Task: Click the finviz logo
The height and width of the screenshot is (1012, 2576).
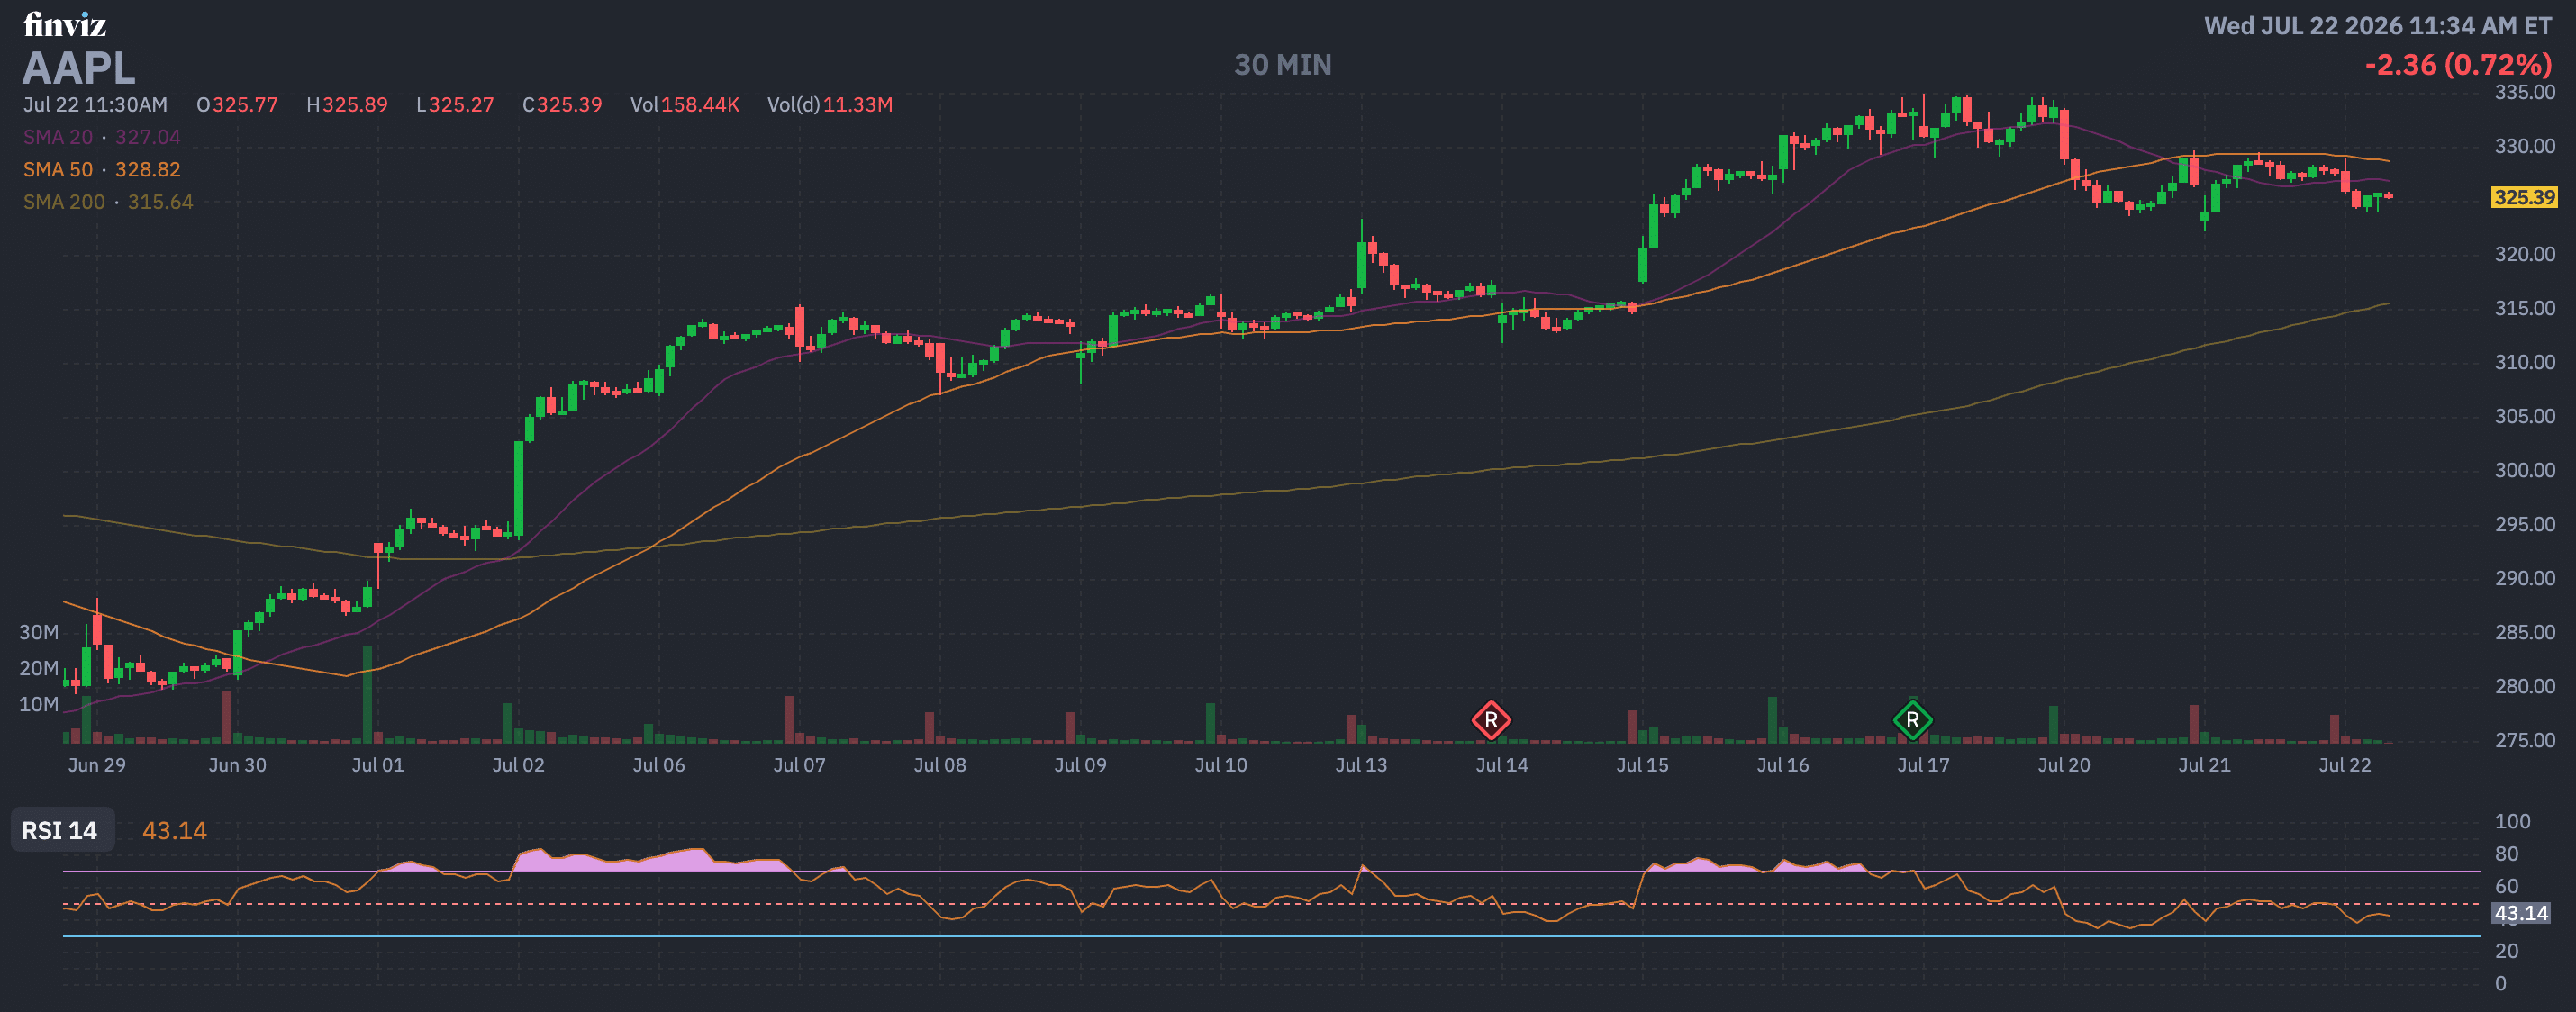Action: [65, 24]
